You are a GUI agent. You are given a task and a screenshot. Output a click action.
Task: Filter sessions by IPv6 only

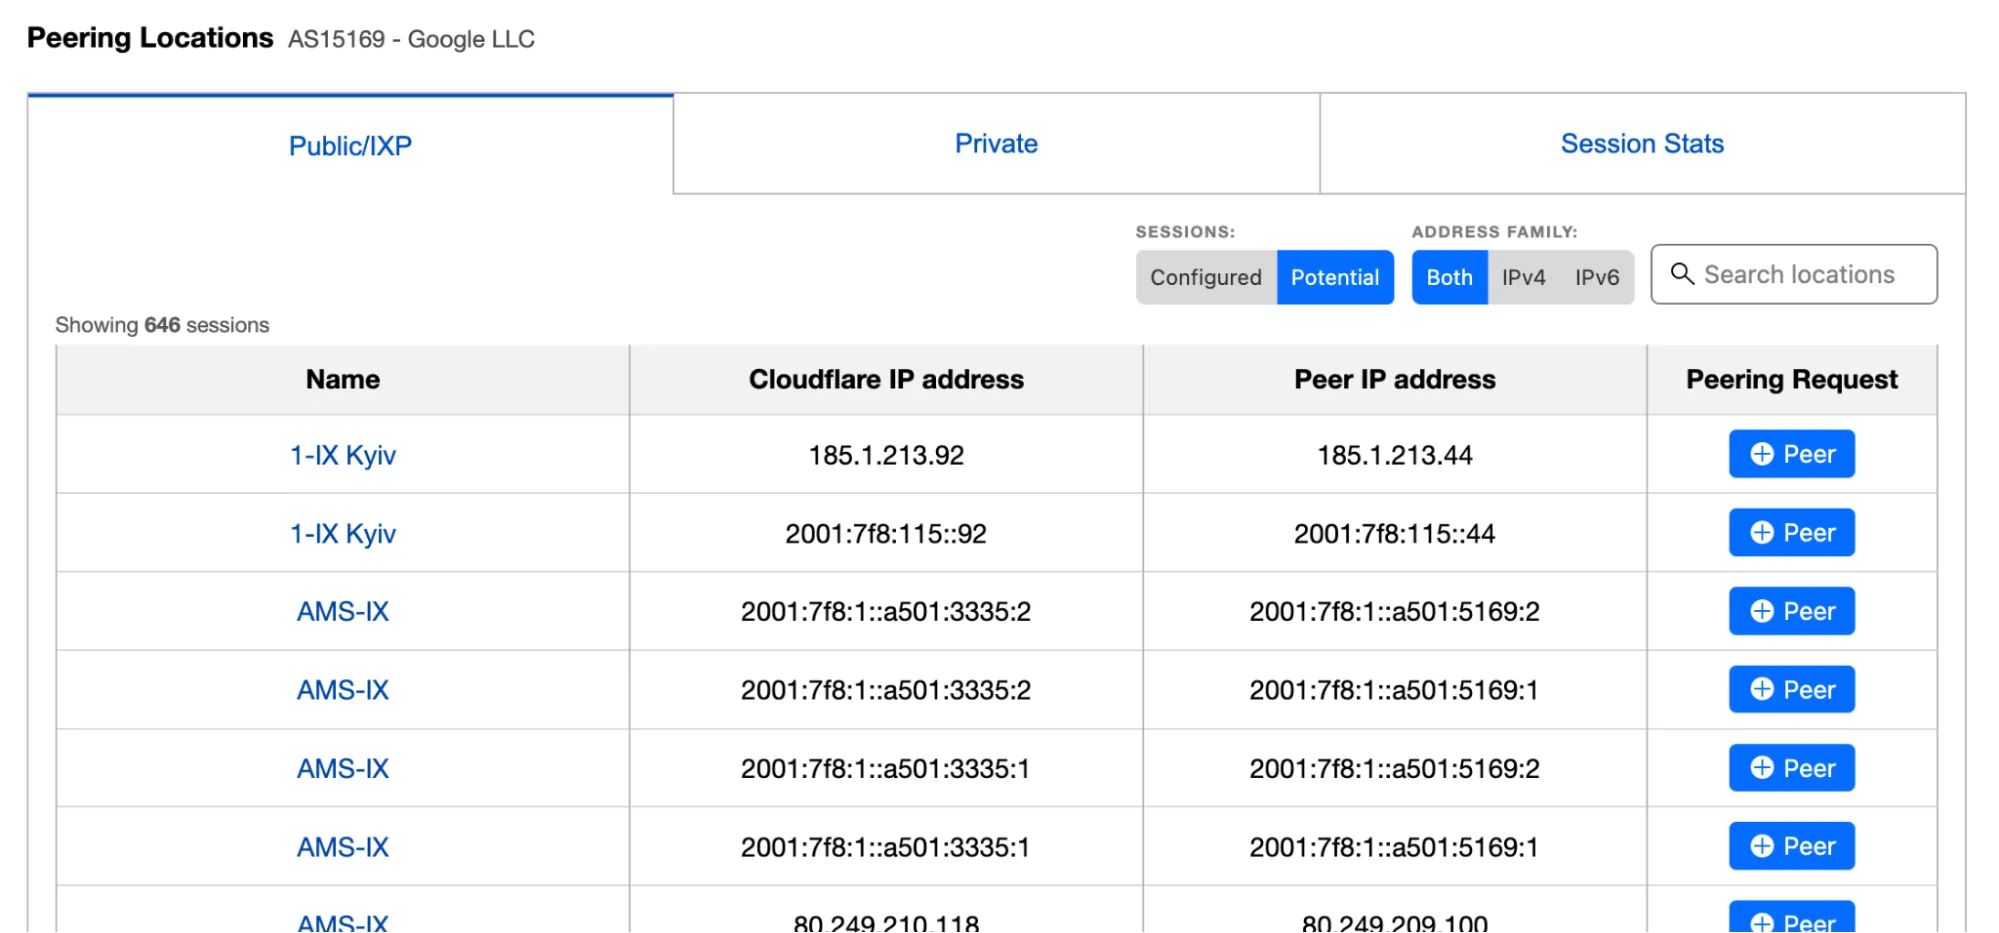[x=1596, y=277]
